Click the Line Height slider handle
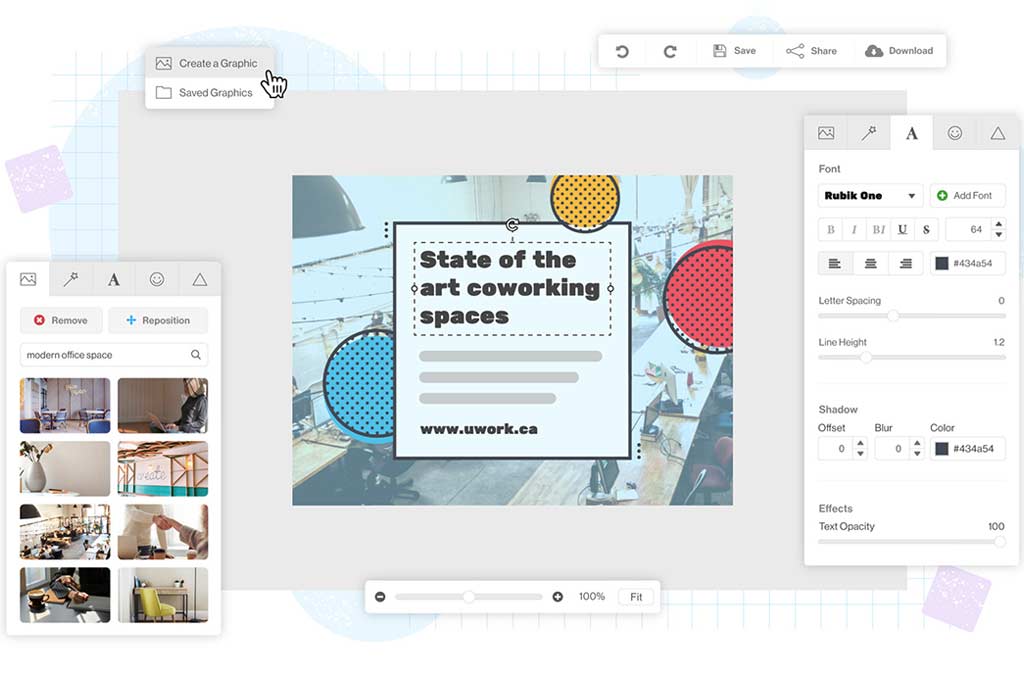The width and height of the screenshot is (1024, 680). [x=866, y=357]
